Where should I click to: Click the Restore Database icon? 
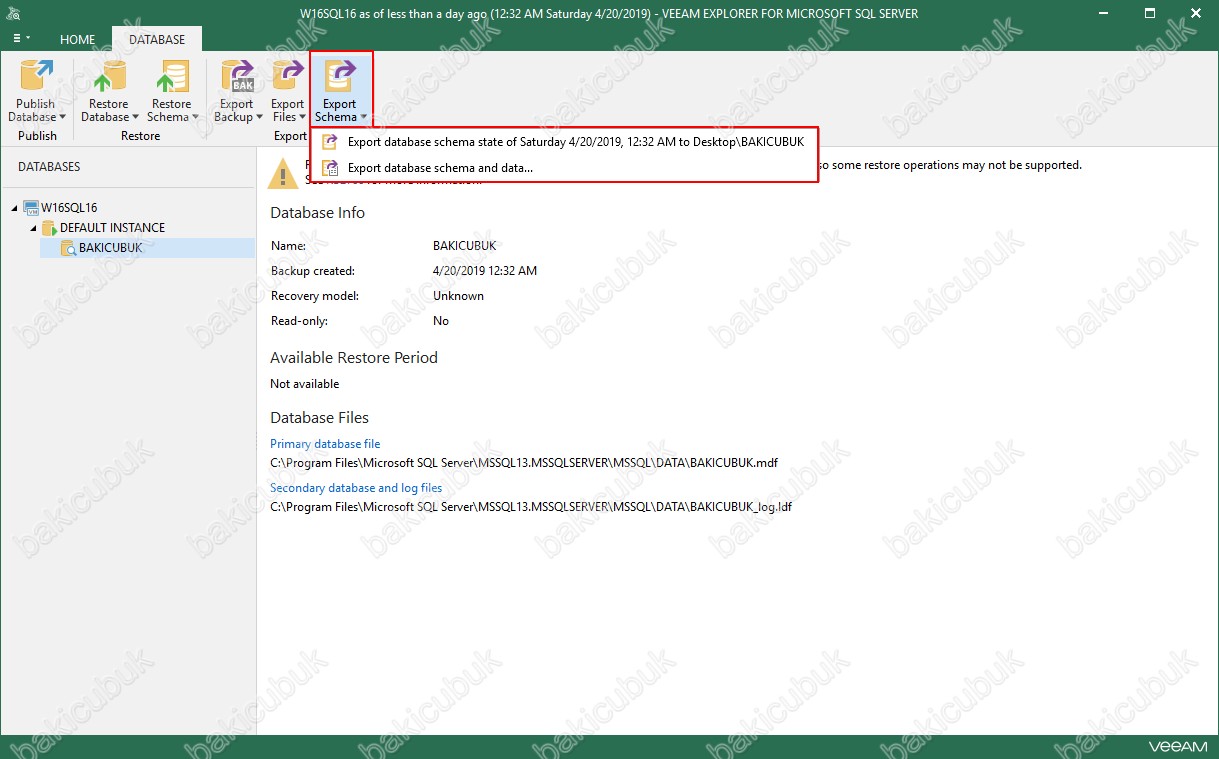(x=108, y=76)
